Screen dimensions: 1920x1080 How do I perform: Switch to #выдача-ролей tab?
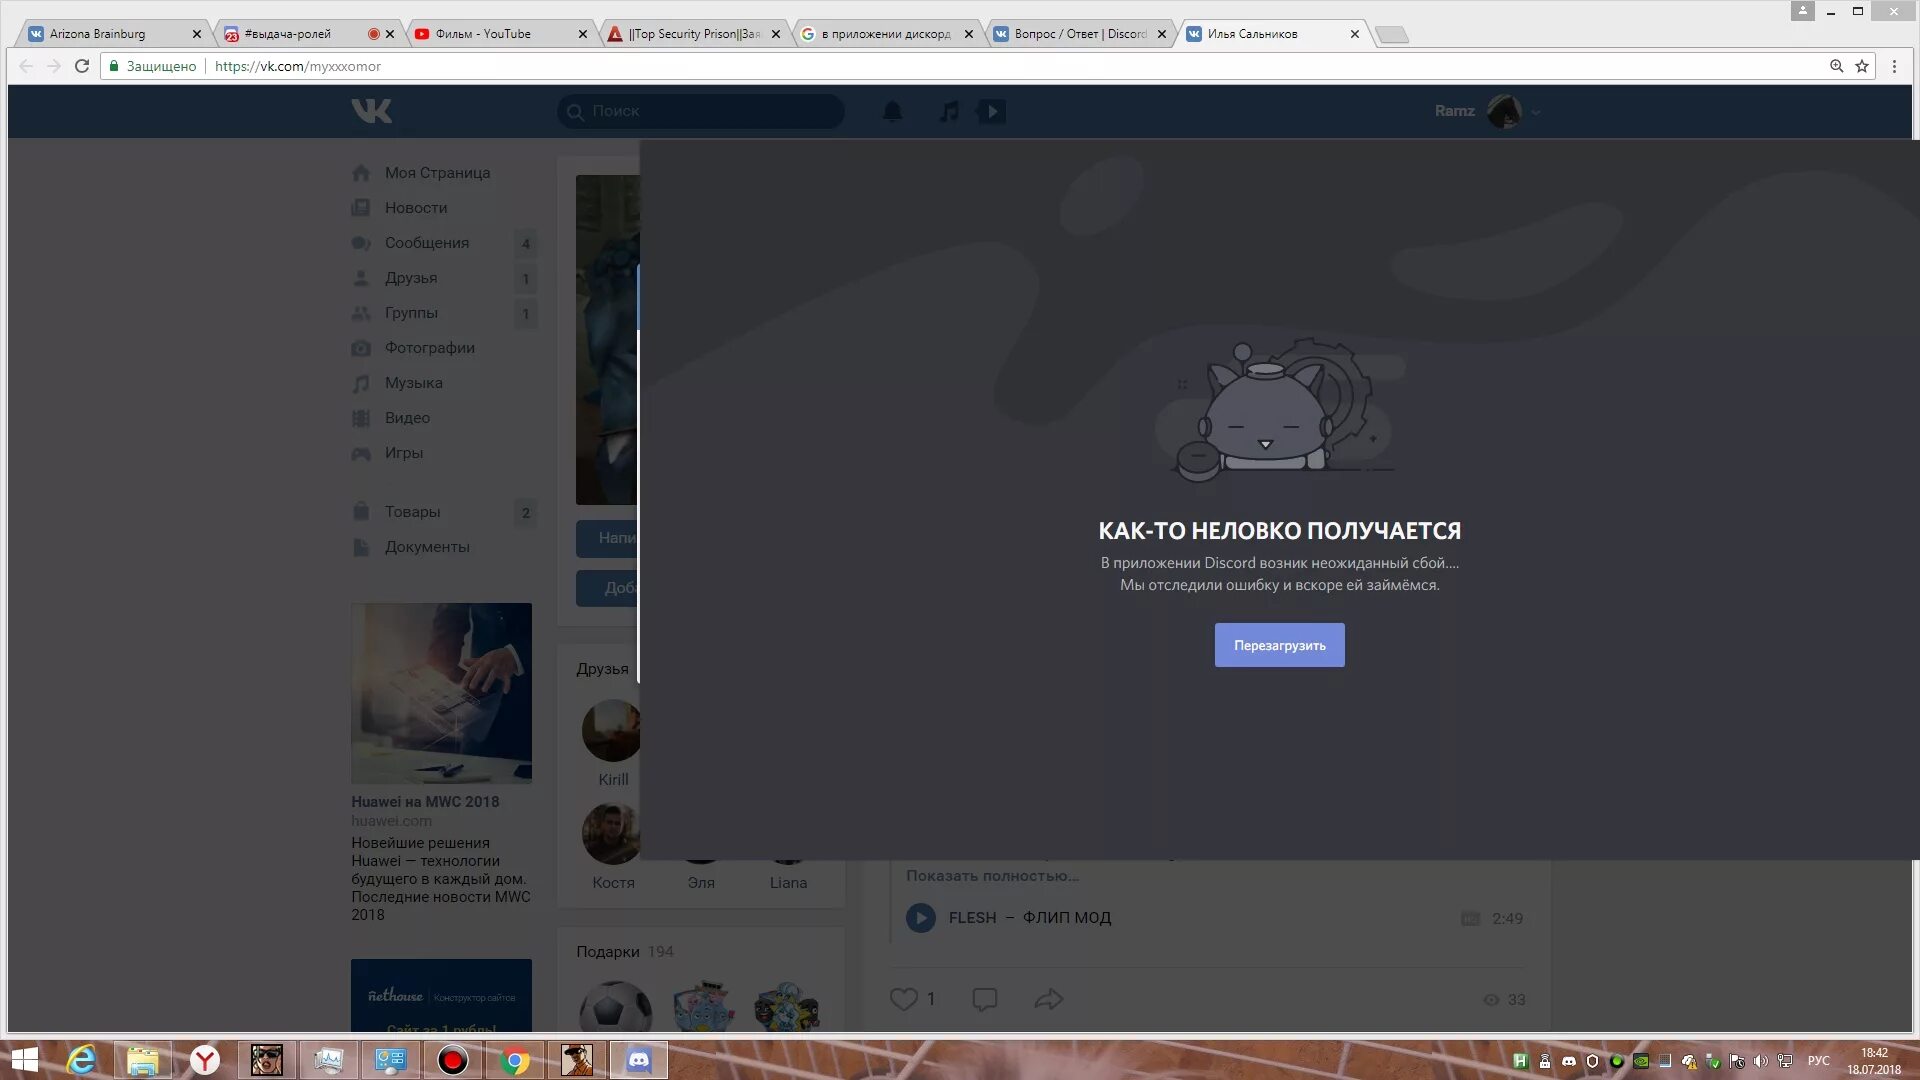tap(306, 33)
